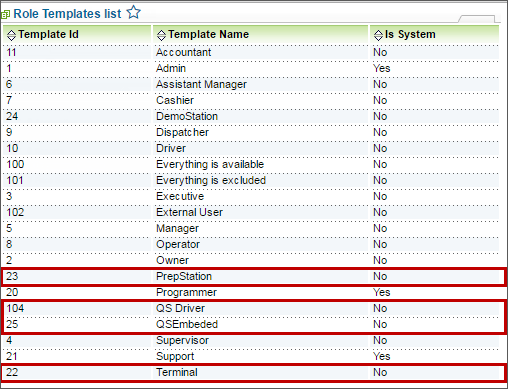Select the Accountant template row
Viewport: 508px width, 389px height.
[251, 52]
